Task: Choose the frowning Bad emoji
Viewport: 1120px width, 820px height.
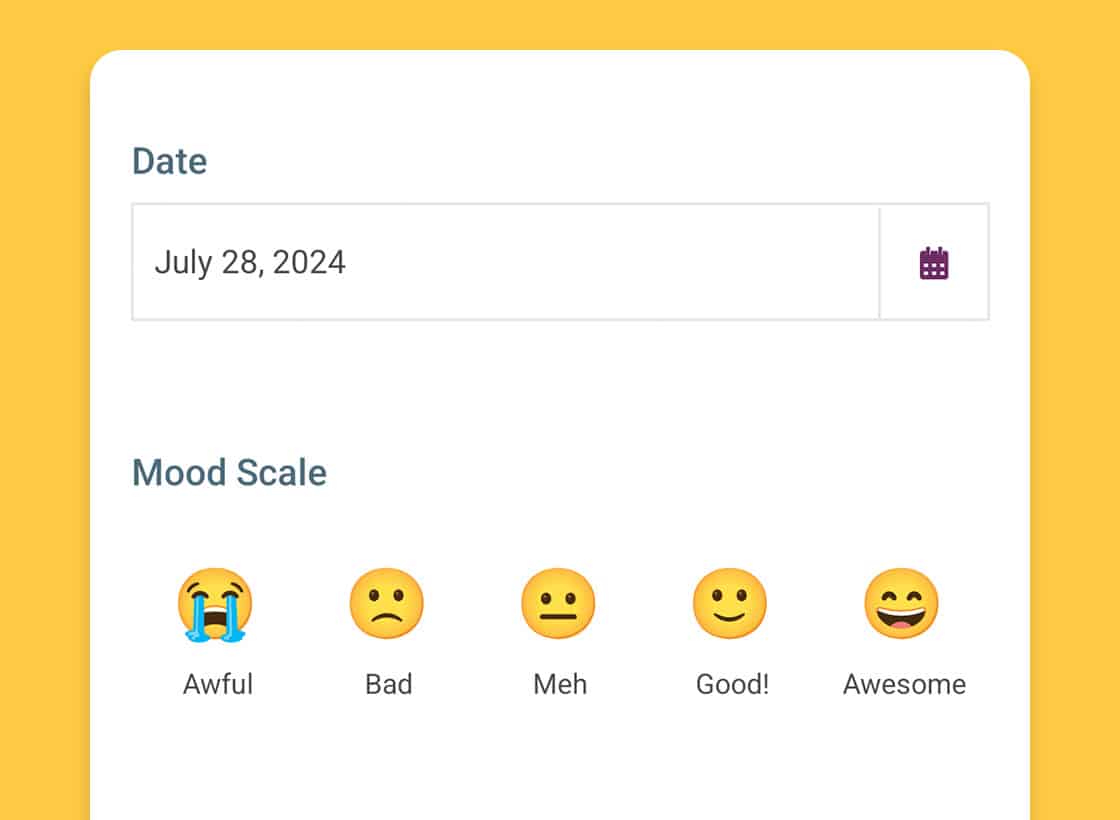Action: (387, 604)
